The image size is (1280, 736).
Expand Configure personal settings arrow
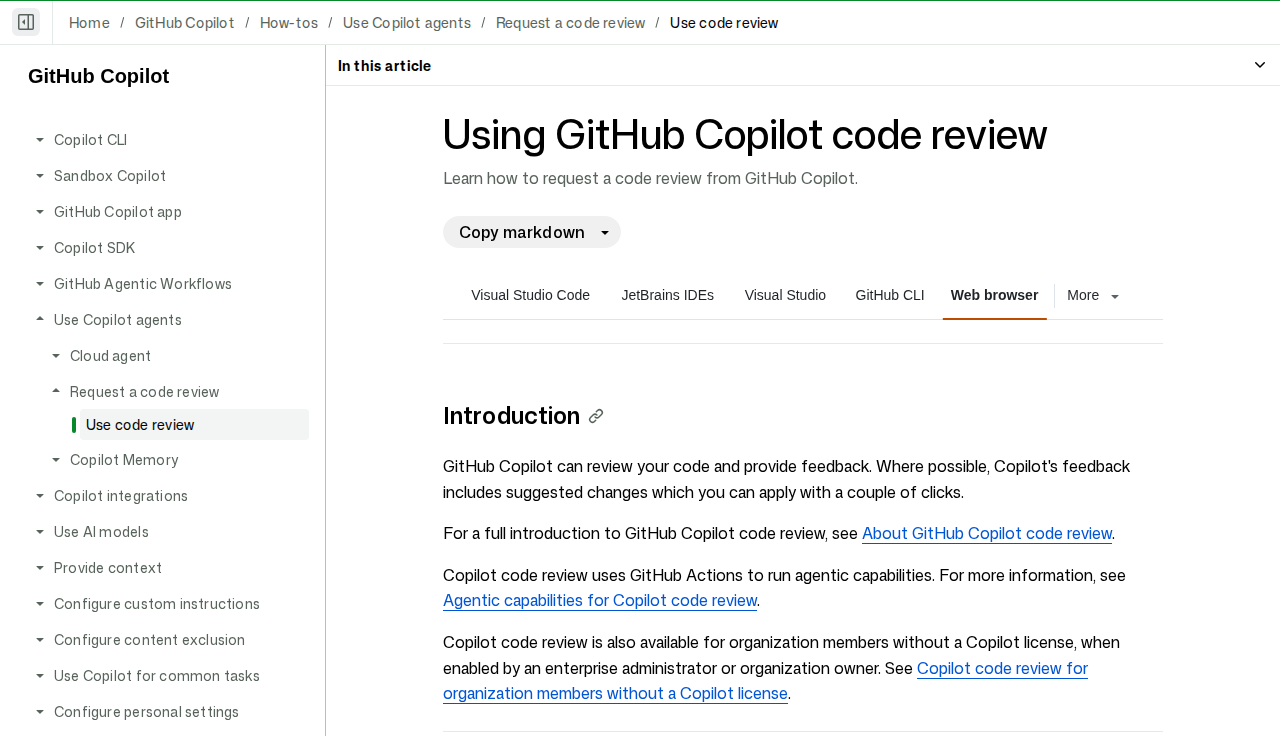tap(40, 712)
